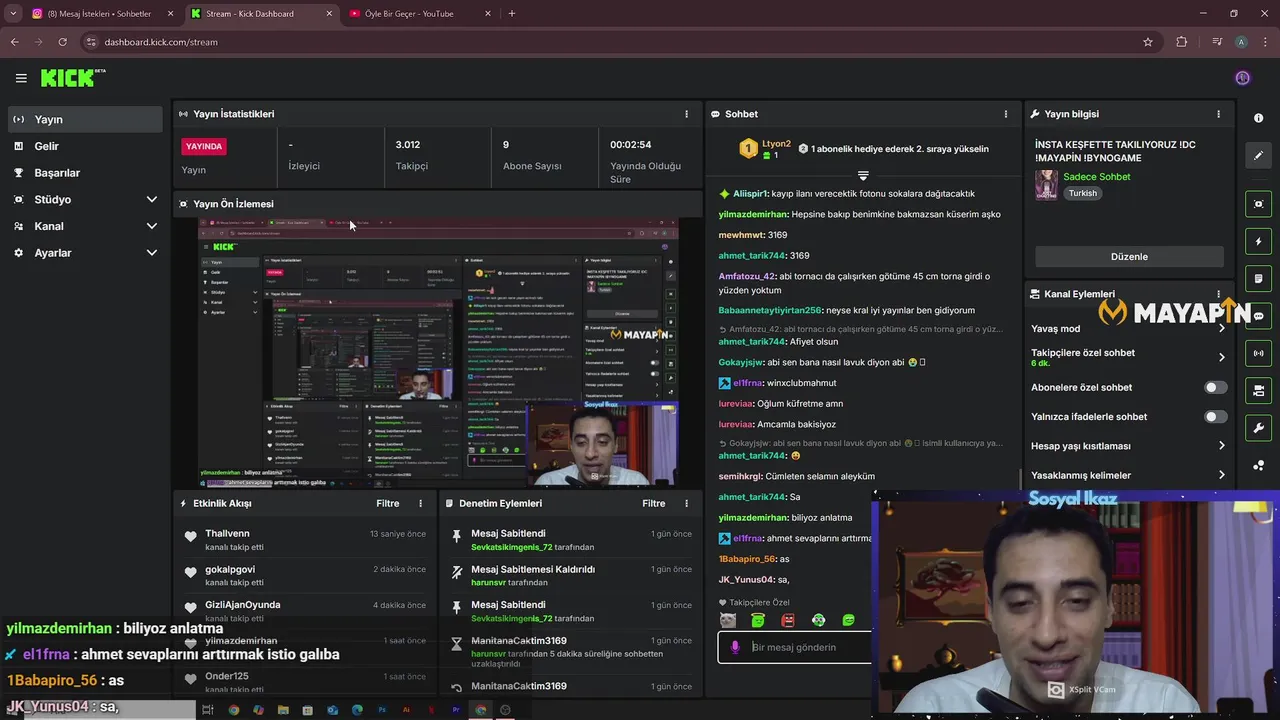Open Denetim Eylemleri panel three-dot menu
Screen dimensions: 1280x720
coord(686,504)
